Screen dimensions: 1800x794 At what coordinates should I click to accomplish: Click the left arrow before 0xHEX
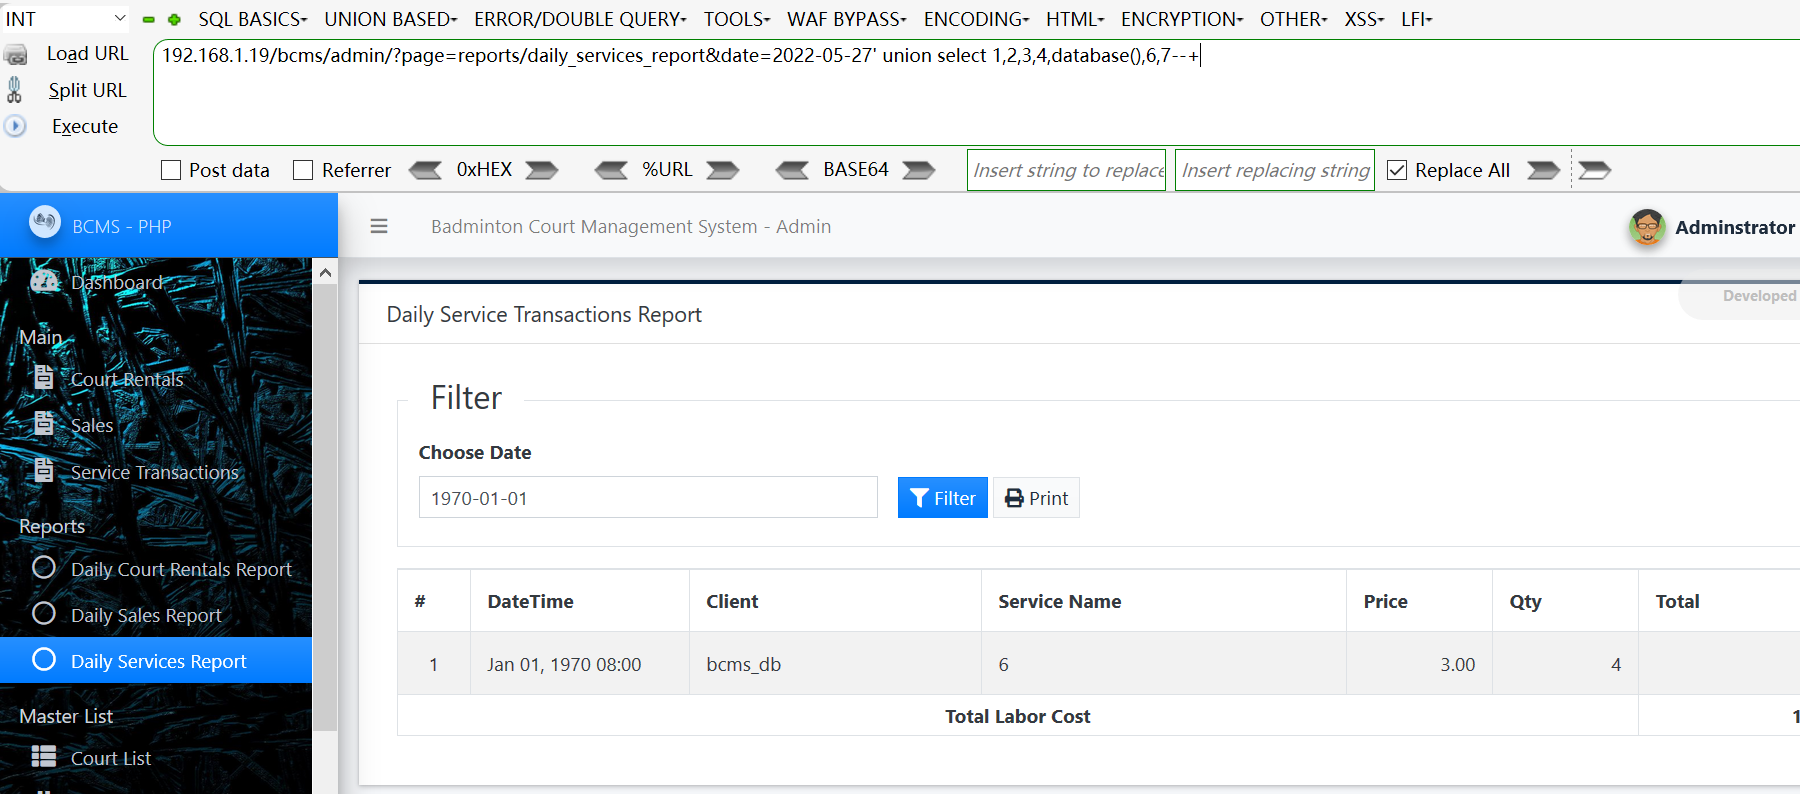pyautogui.click(x=425, y=170)
